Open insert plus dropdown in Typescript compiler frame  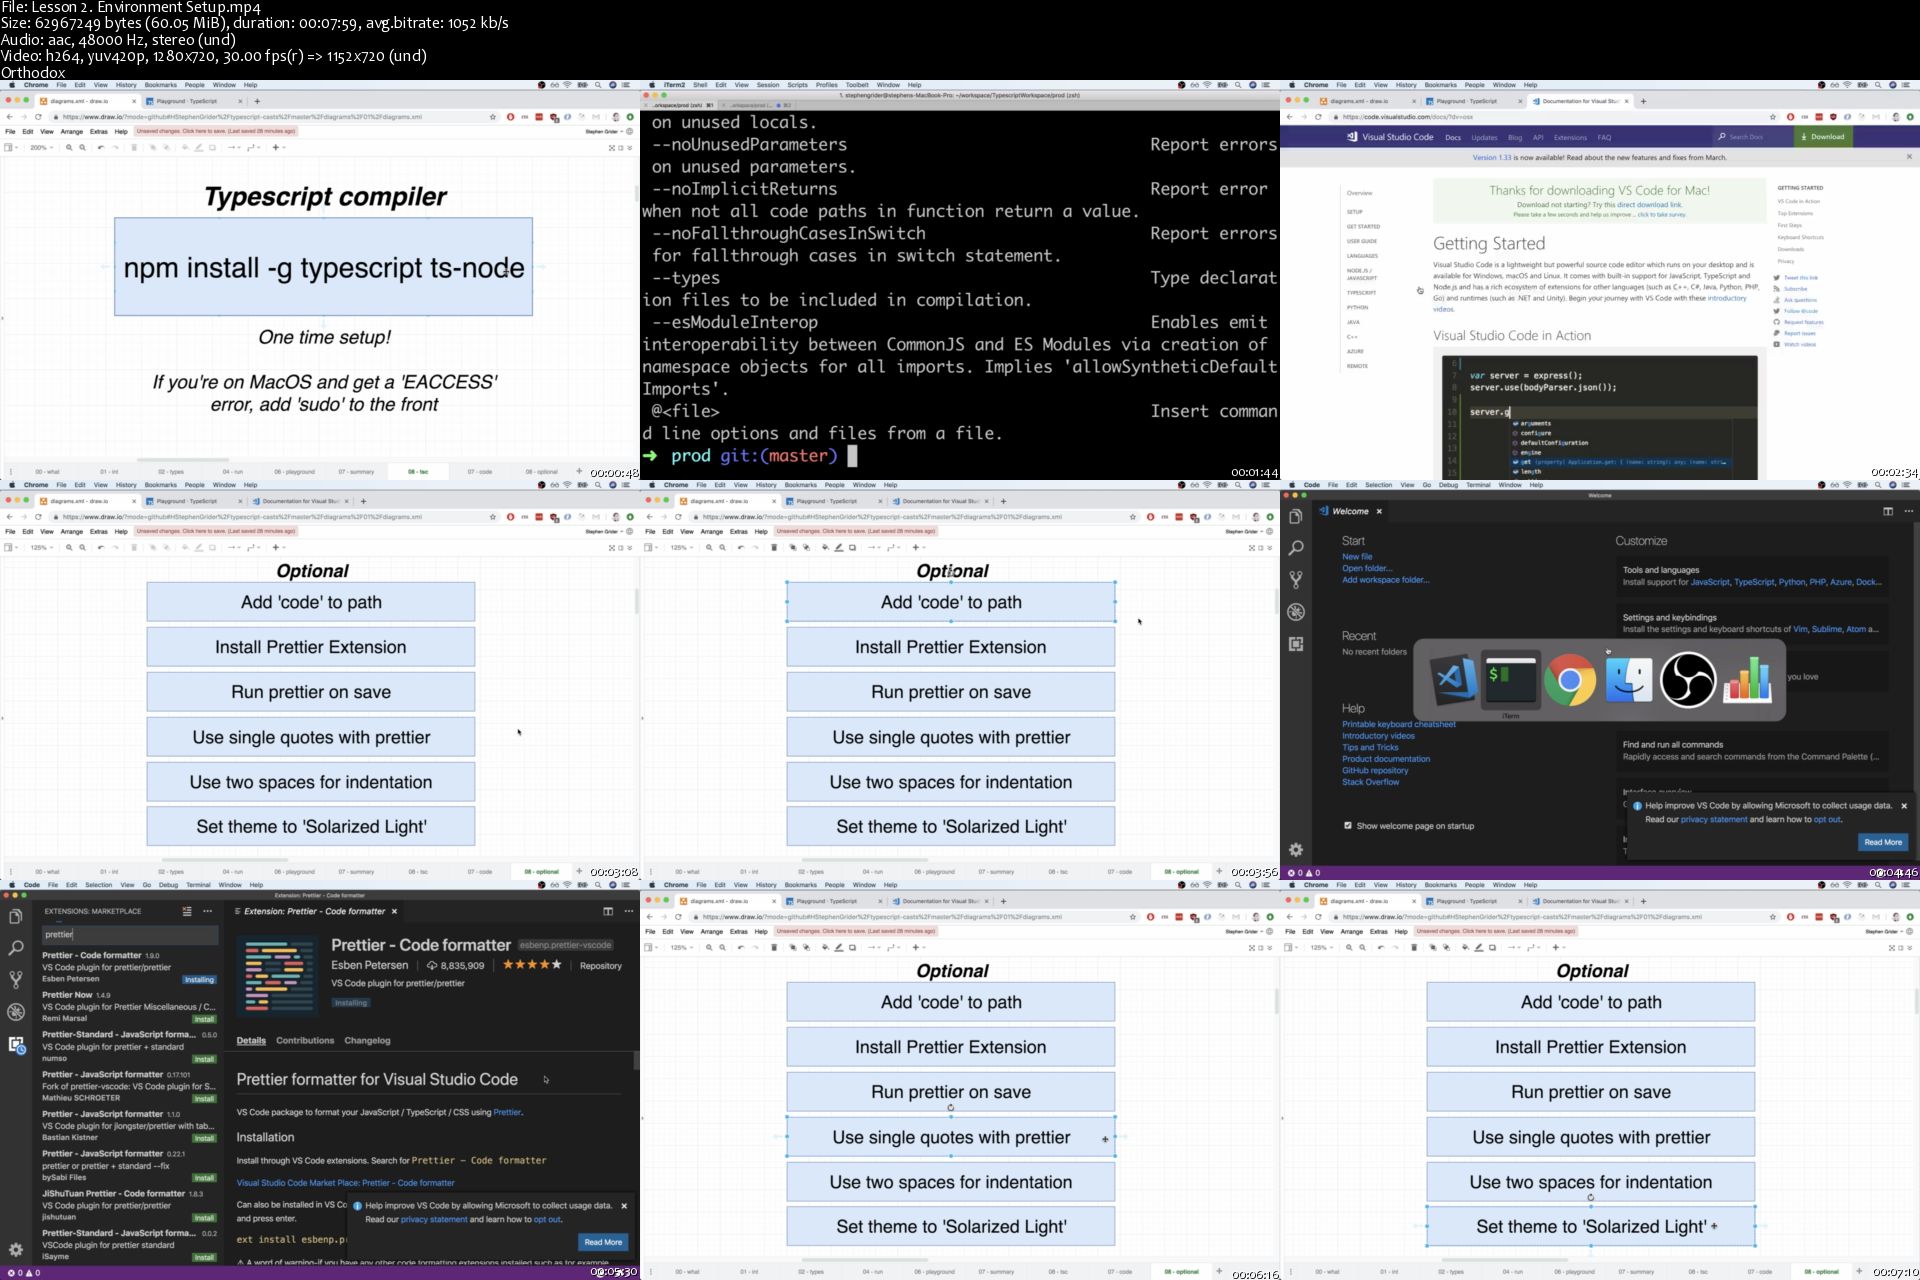pos(279,147)
